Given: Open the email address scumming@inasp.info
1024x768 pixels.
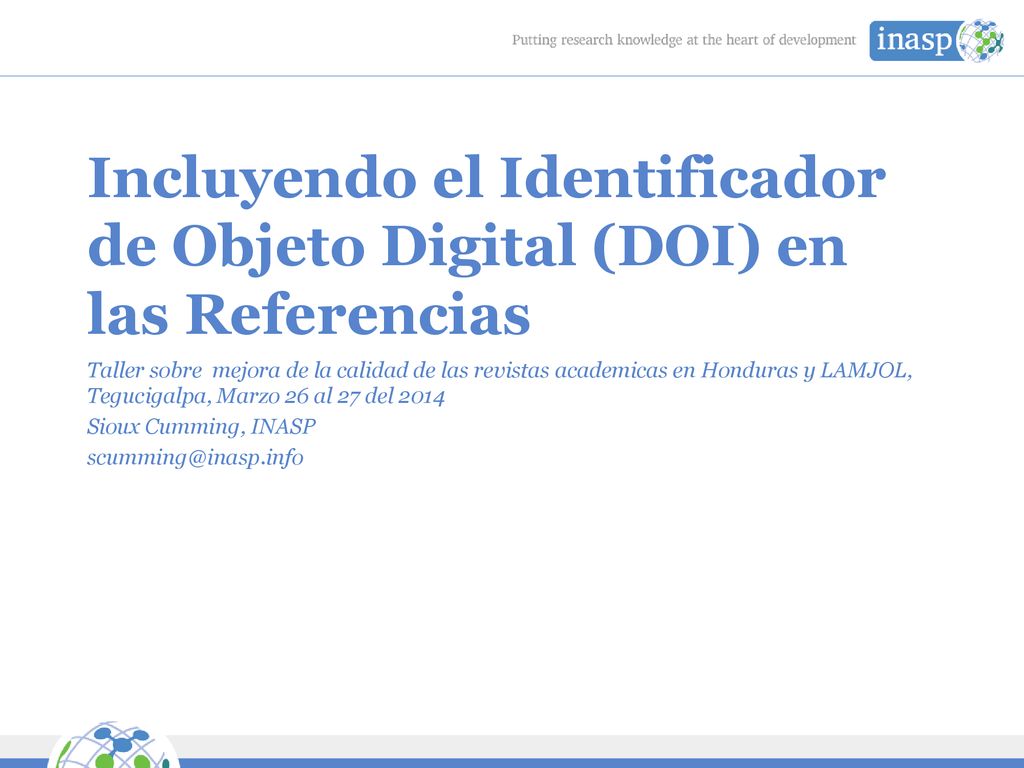Looking at the screenshot, I should pos(195,457).
